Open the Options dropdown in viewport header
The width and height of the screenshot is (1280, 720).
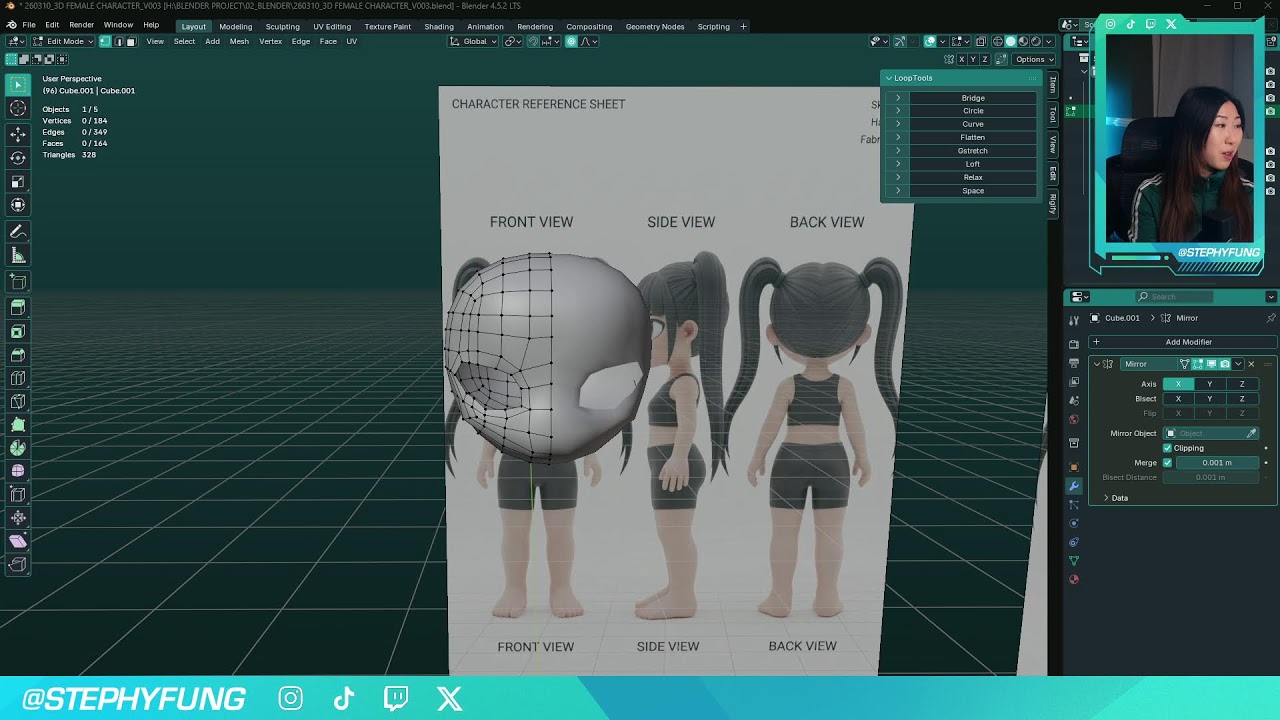pos(1032,59)
